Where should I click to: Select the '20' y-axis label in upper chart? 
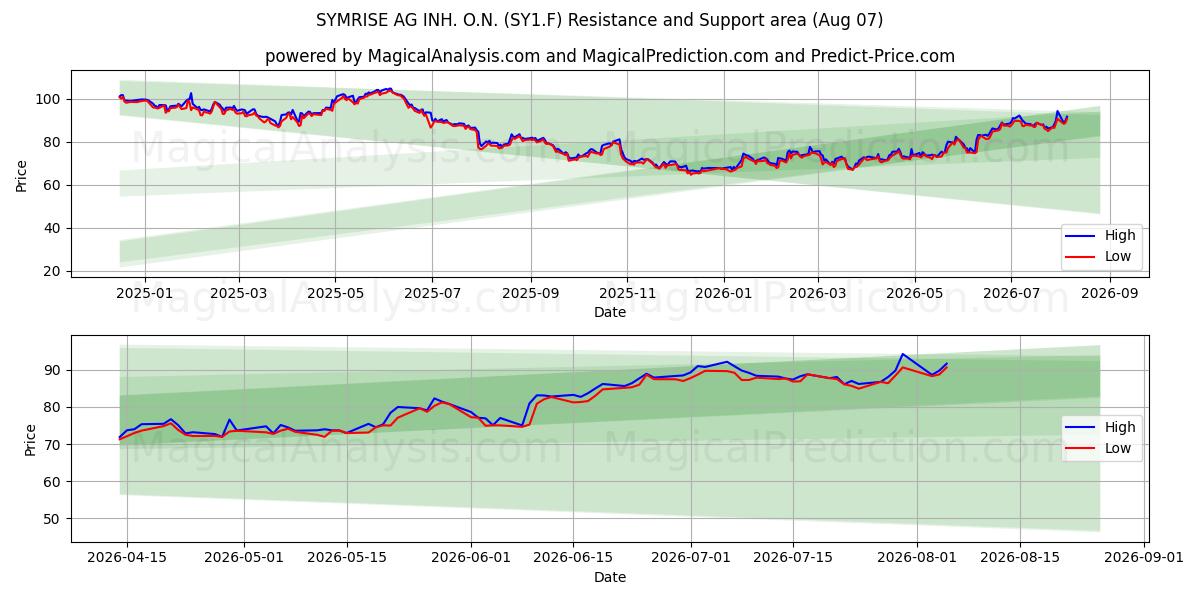click(x=54, y=271)
